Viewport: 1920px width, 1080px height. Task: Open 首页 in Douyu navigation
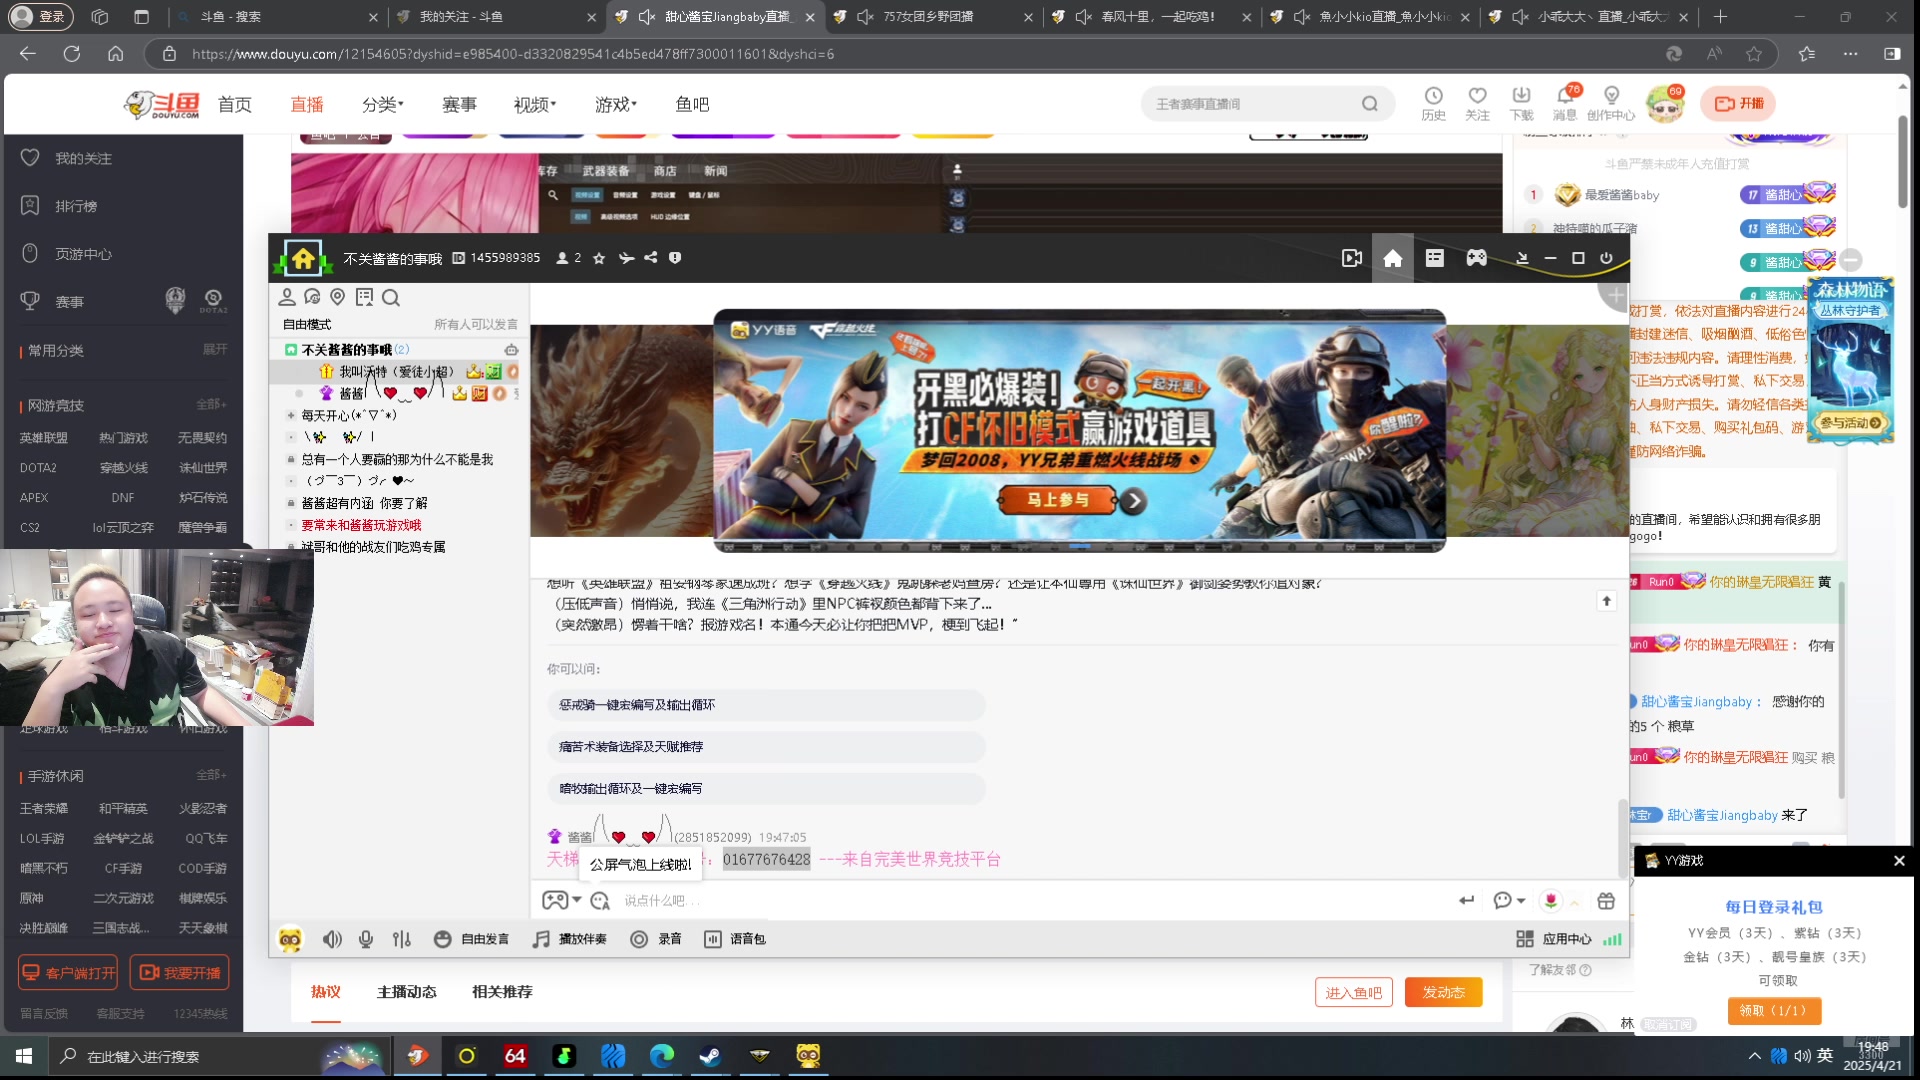click(x=235, y=105)
